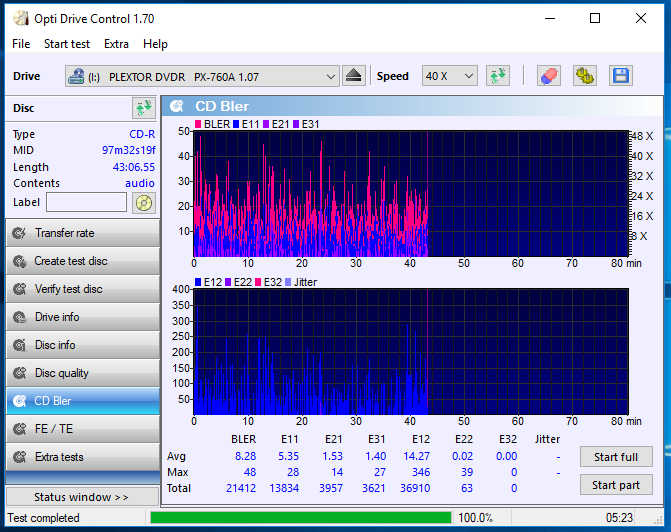Click the E11 blue legend swatch
671x532 pixels.
point(236,124)
